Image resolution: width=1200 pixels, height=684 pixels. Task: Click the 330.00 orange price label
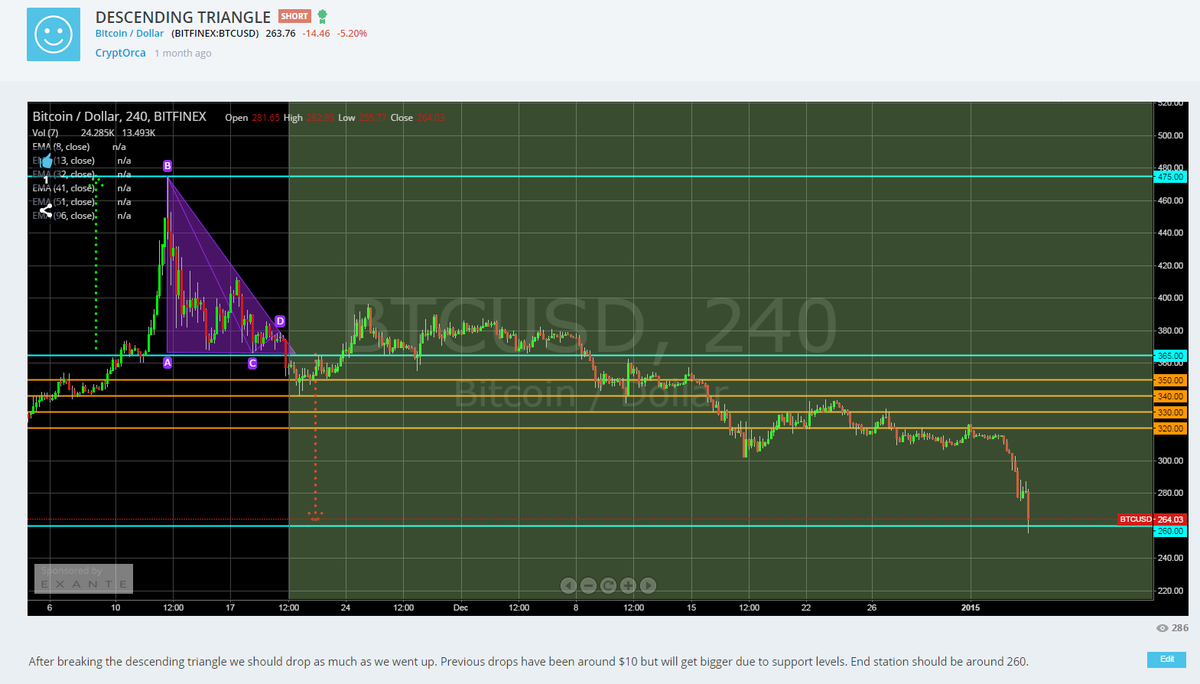click(x=1169, y=412)
